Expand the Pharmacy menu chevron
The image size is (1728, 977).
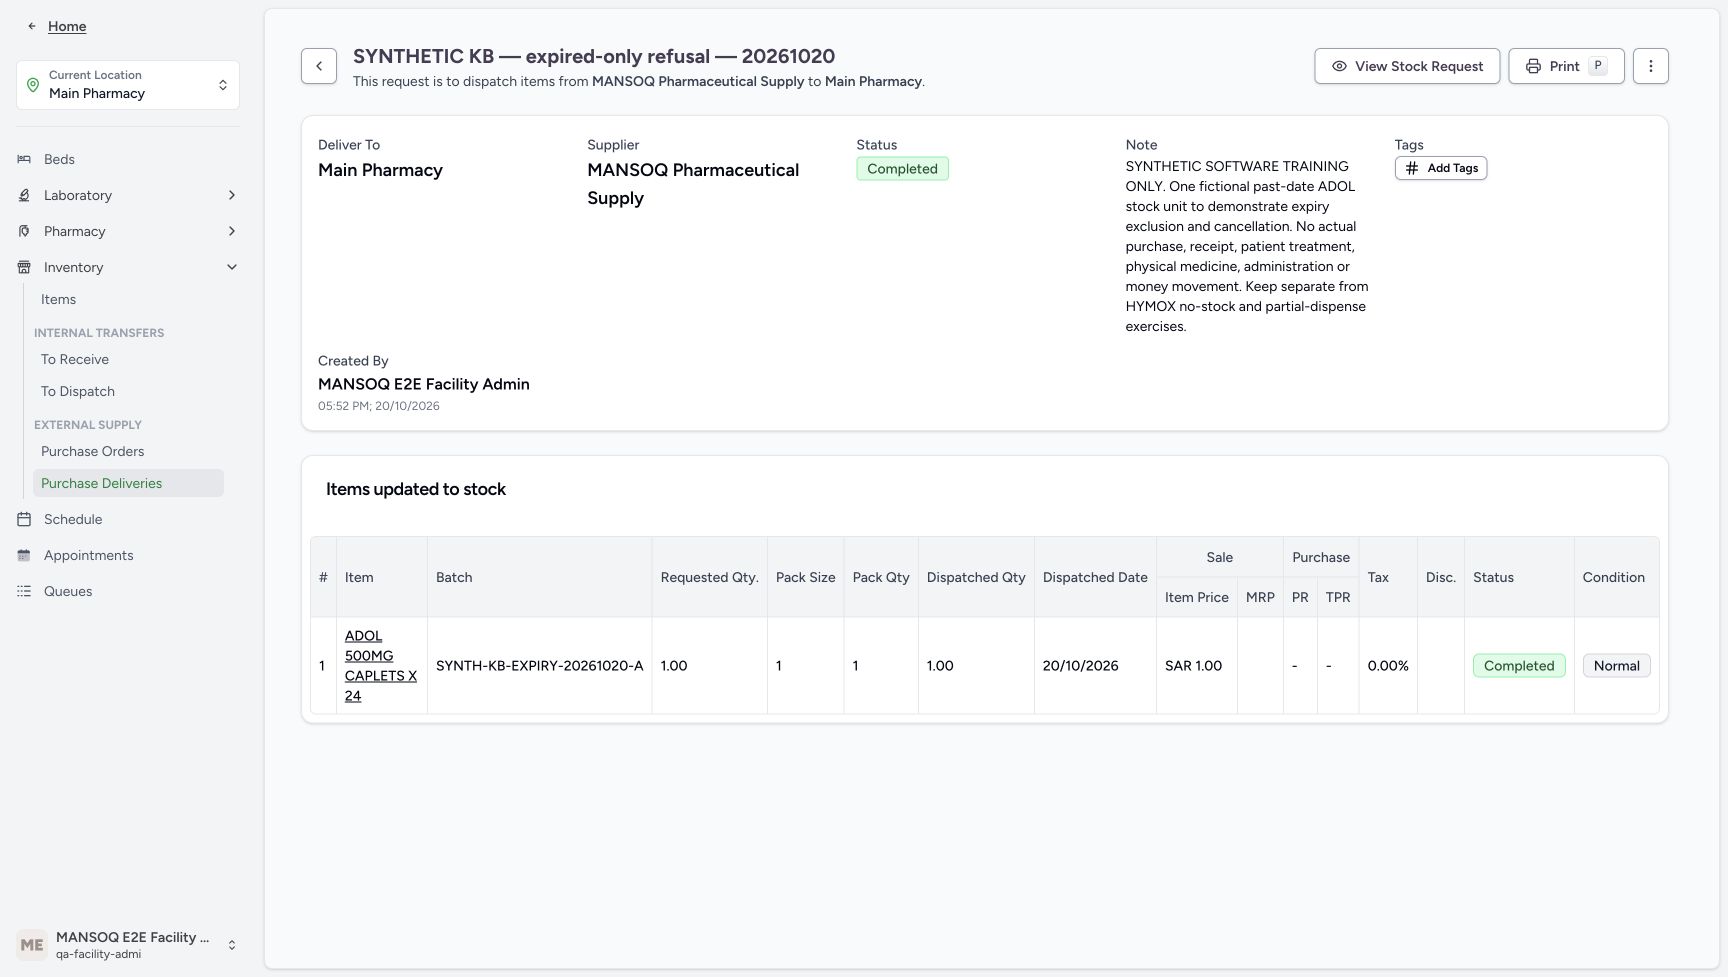point(232,231)
